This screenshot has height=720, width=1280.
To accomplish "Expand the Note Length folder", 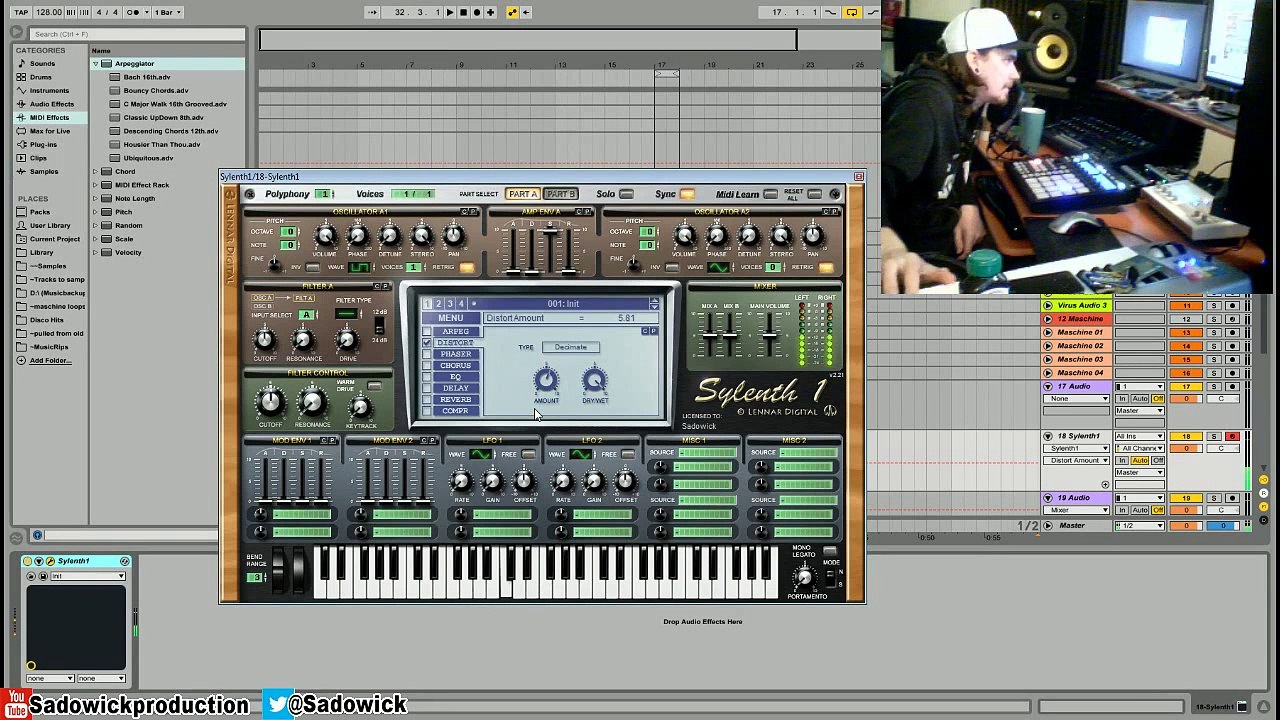I will (95, 198).
